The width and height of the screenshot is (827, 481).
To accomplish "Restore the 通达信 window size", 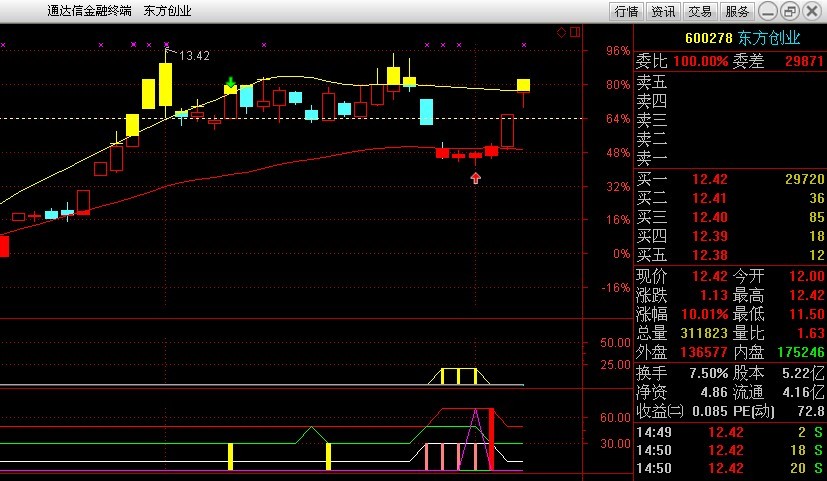I will pyautogui.click(x=790, y=11).
